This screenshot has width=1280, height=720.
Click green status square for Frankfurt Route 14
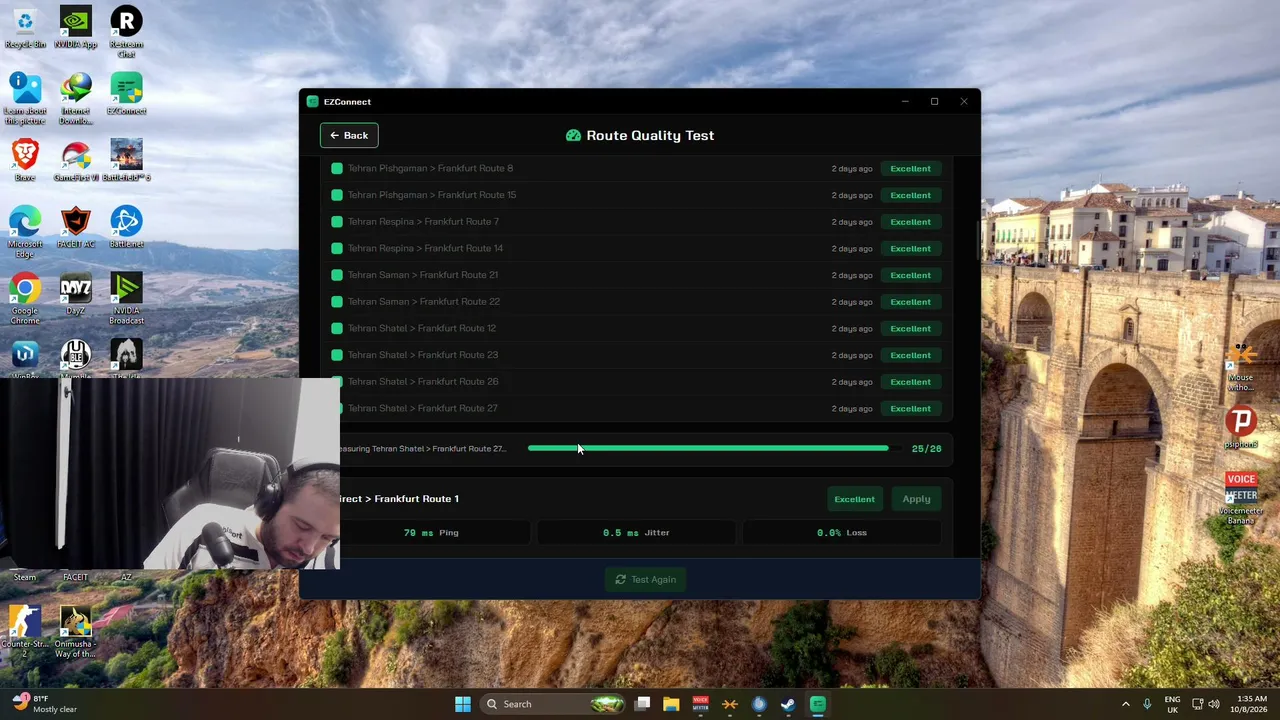point(337,248)
